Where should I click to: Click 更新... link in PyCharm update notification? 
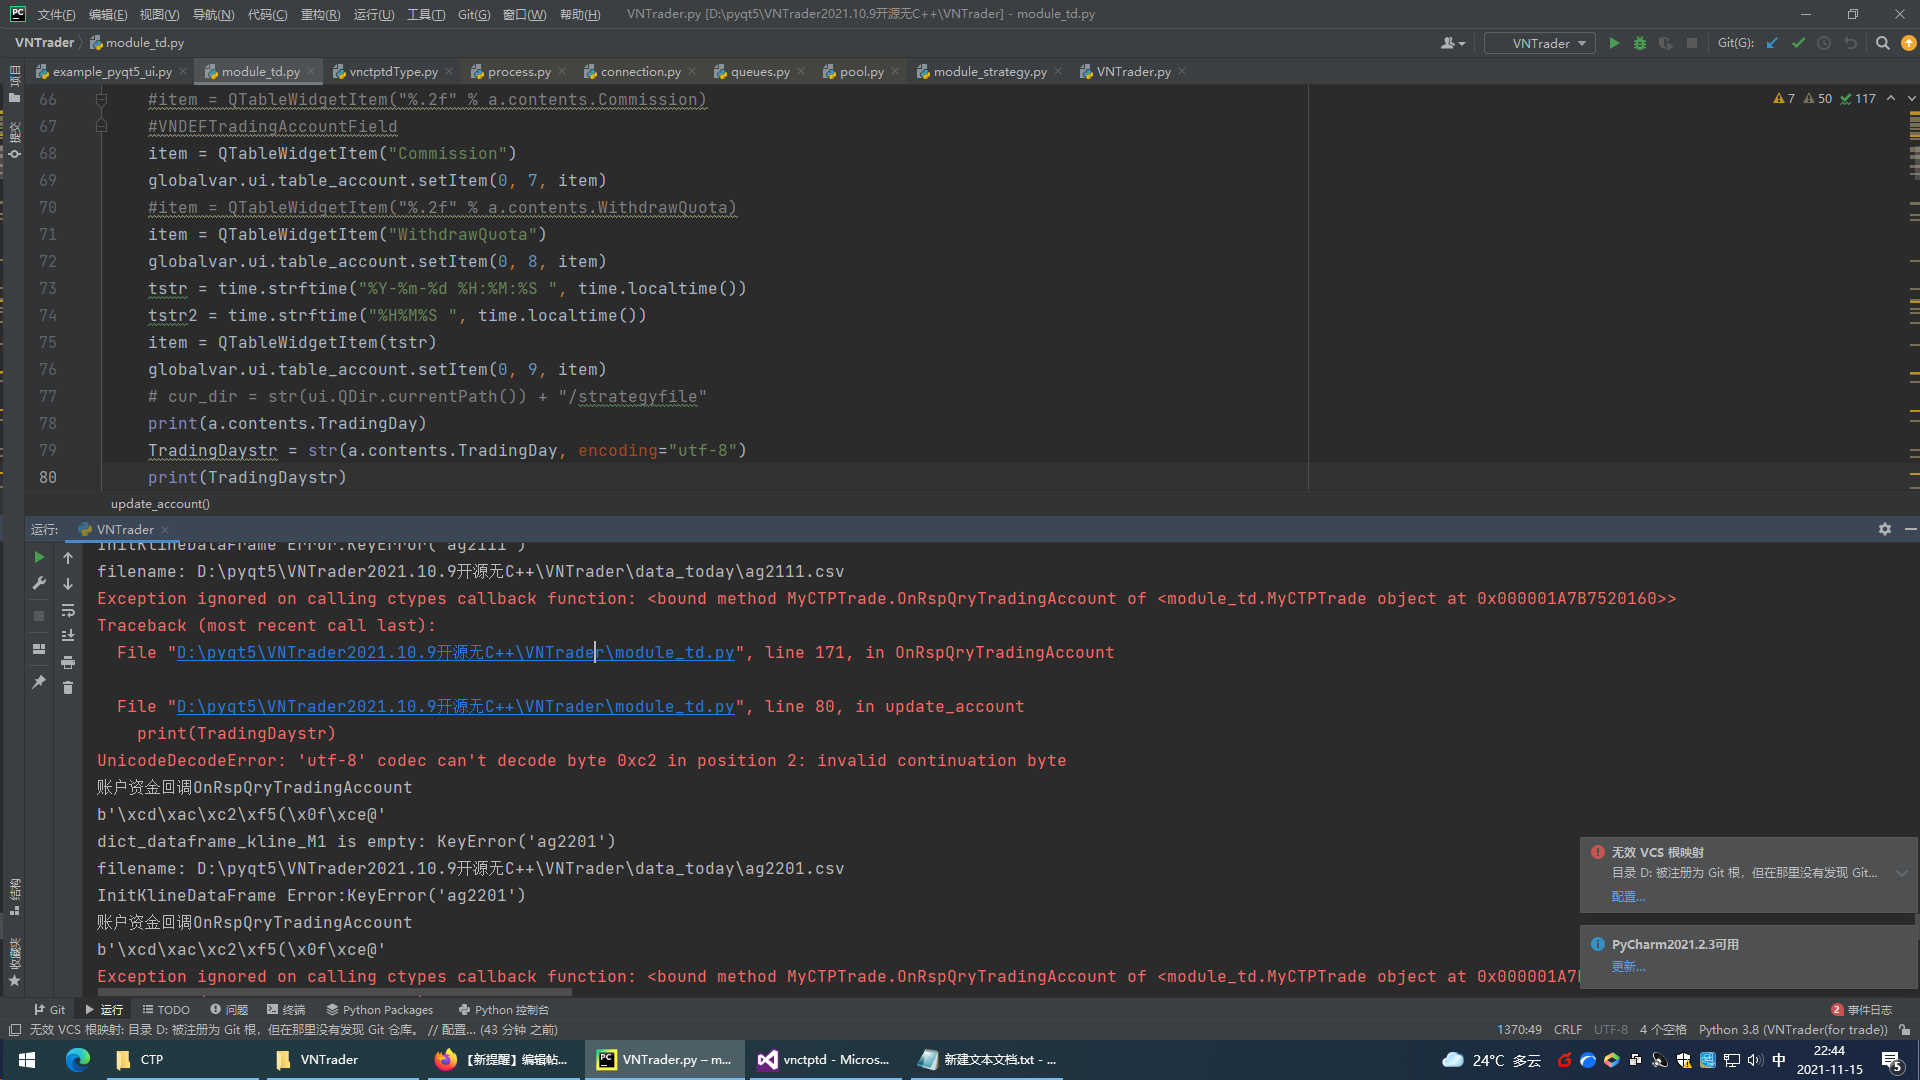tap(1628, 966)
